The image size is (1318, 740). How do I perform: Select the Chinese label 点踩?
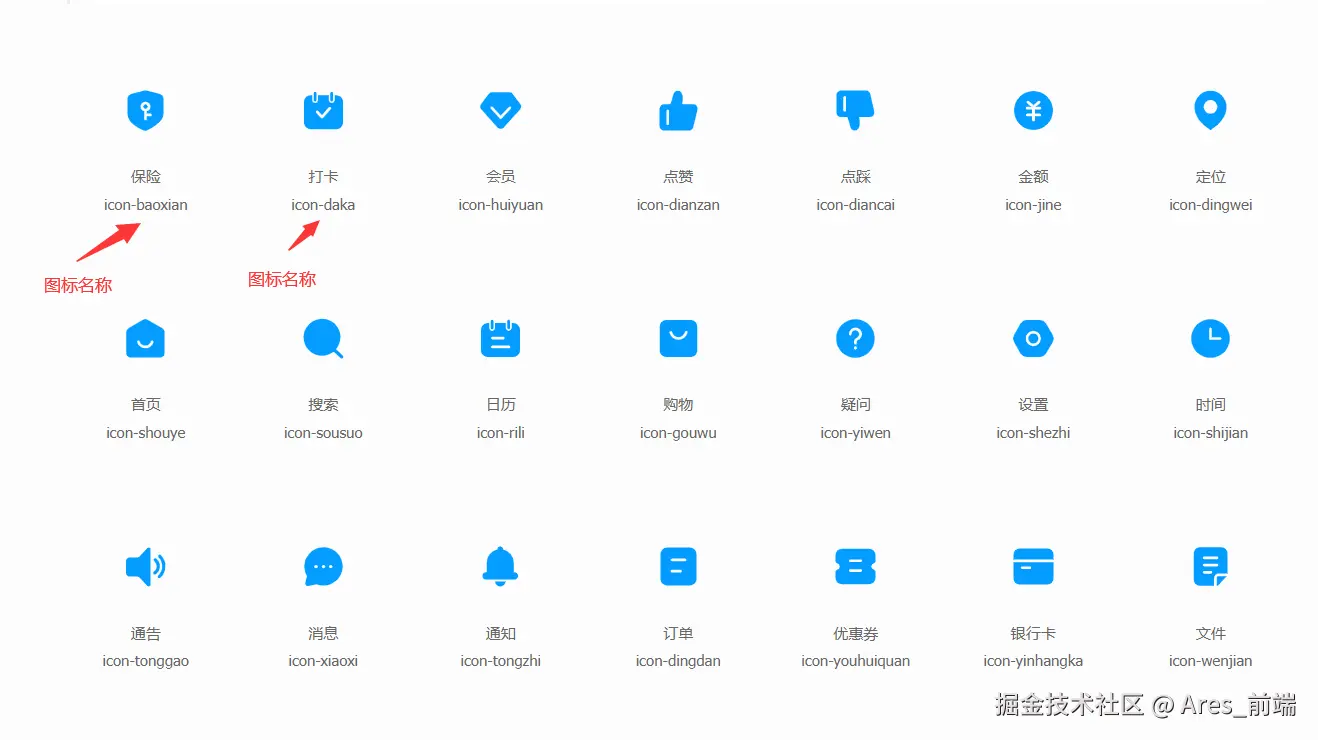coord(855,177)
